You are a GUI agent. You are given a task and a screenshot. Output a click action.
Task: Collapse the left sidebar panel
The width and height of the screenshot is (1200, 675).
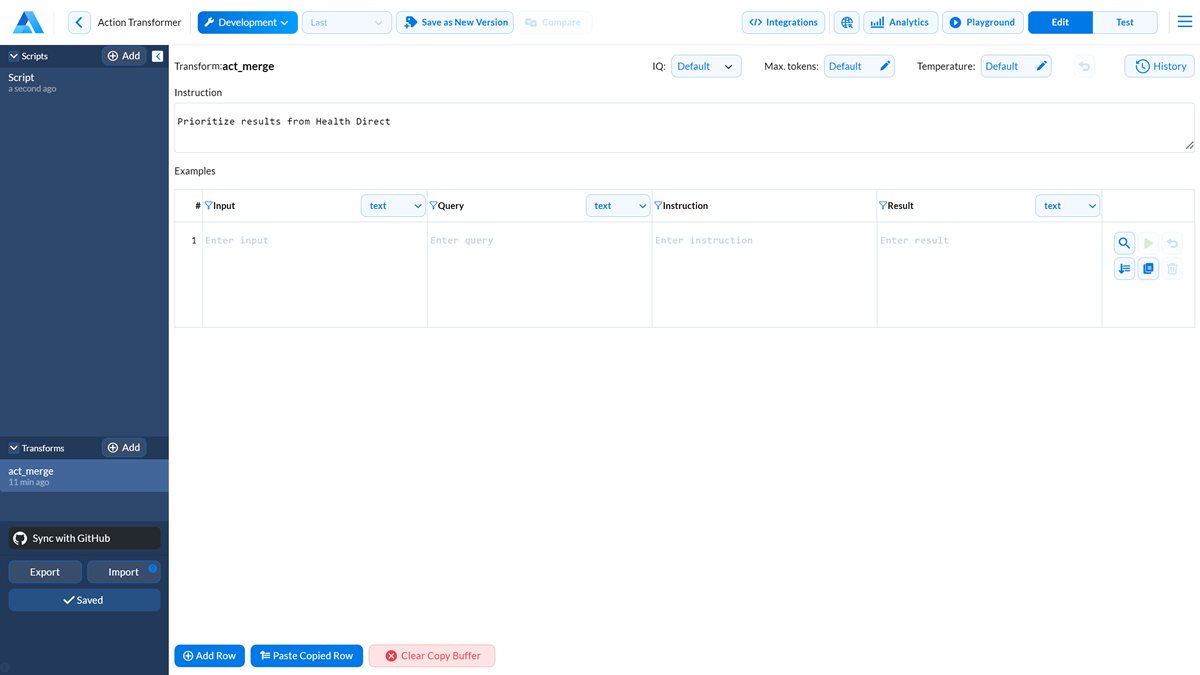pyautogui.click(x=158, y=56)
